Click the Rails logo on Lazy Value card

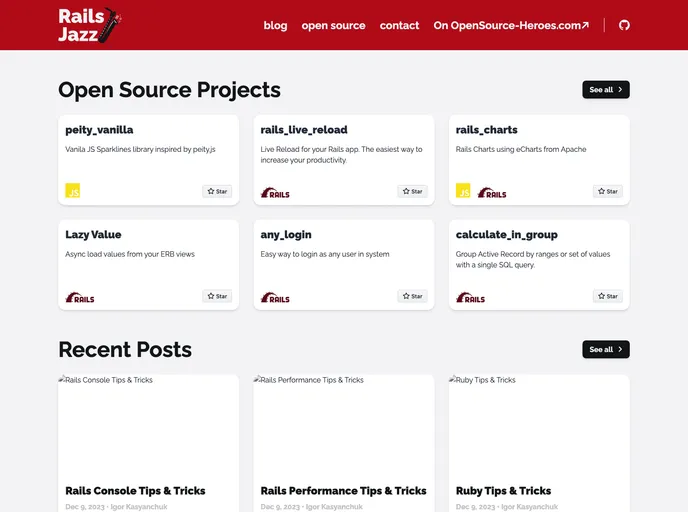pos(80,297)
